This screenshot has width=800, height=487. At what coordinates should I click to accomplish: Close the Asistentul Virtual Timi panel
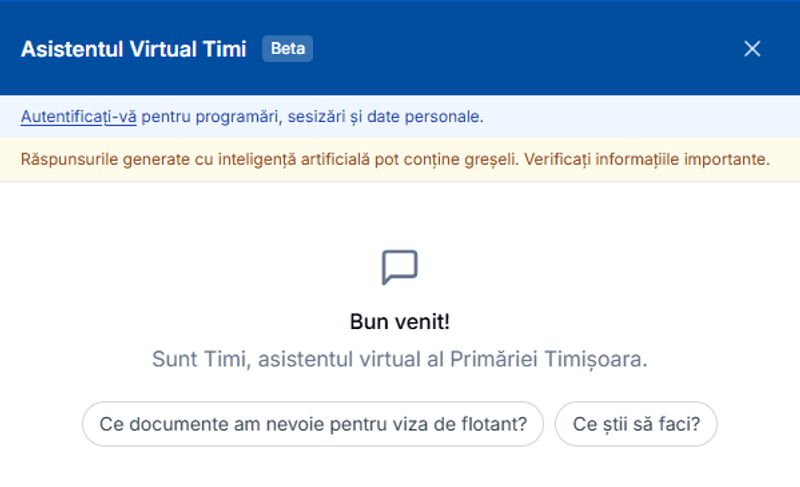[752, 48]
